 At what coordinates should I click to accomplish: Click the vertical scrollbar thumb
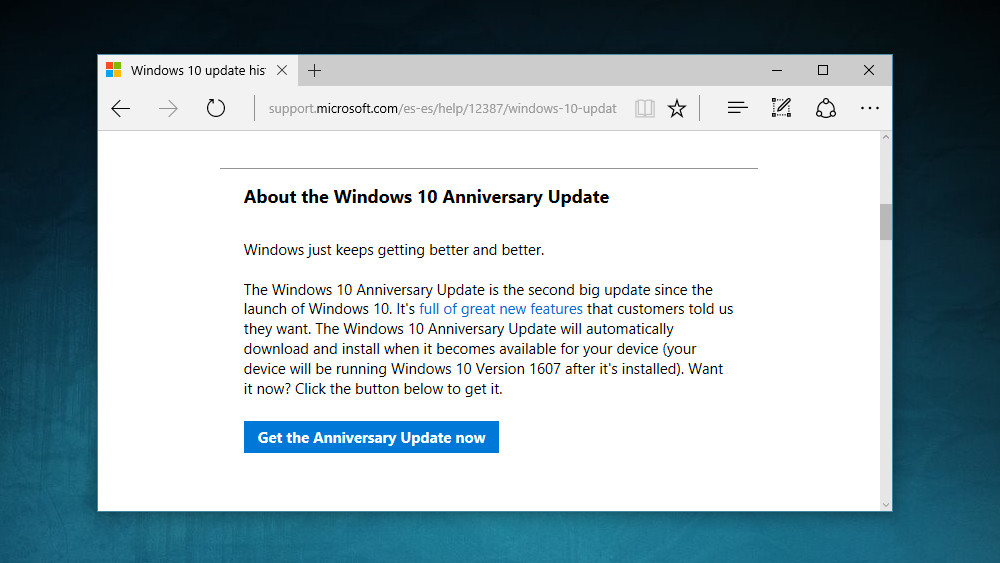coord(886,222)
